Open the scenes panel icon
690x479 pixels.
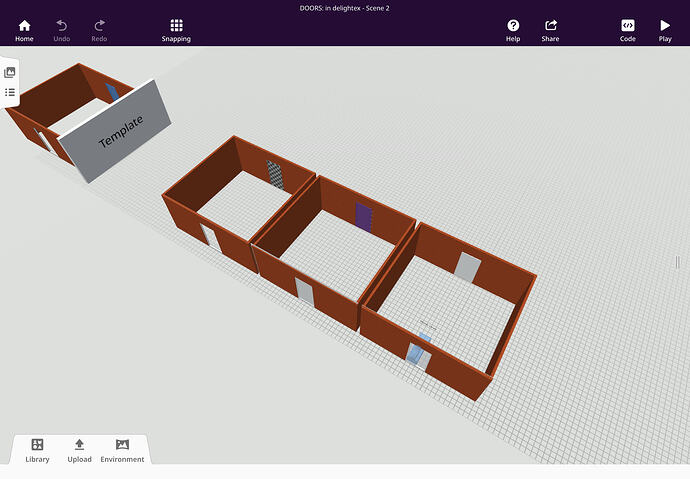10,72
